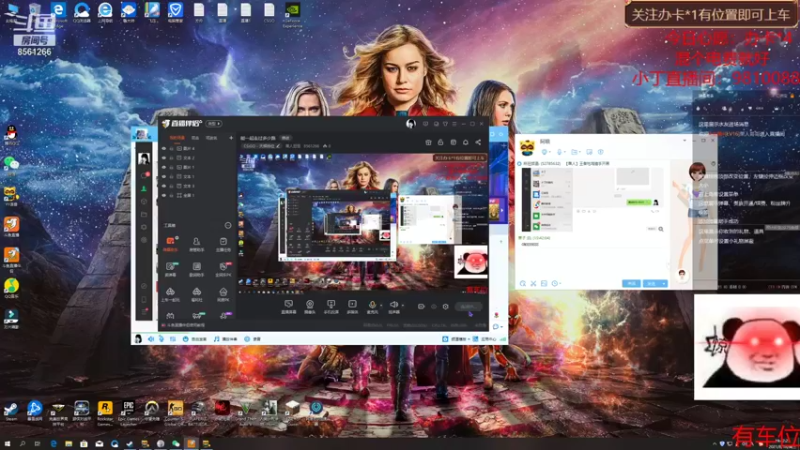Open clock history icon in chat input bar
The width and height of the screenshot is (800, 450).
tap(555, 283)
